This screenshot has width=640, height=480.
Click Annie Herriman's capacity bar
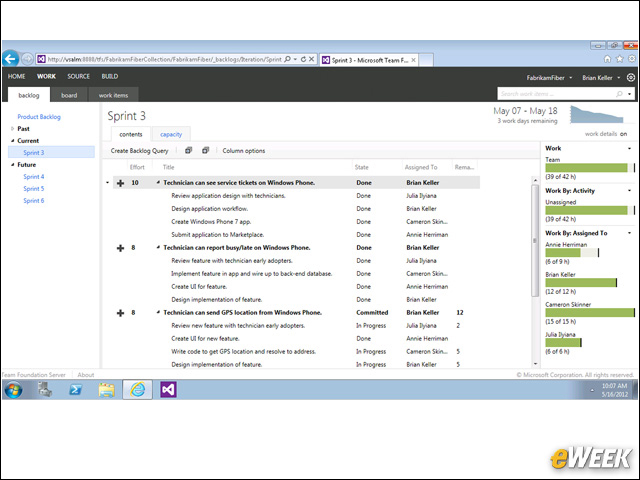point(572,253)
